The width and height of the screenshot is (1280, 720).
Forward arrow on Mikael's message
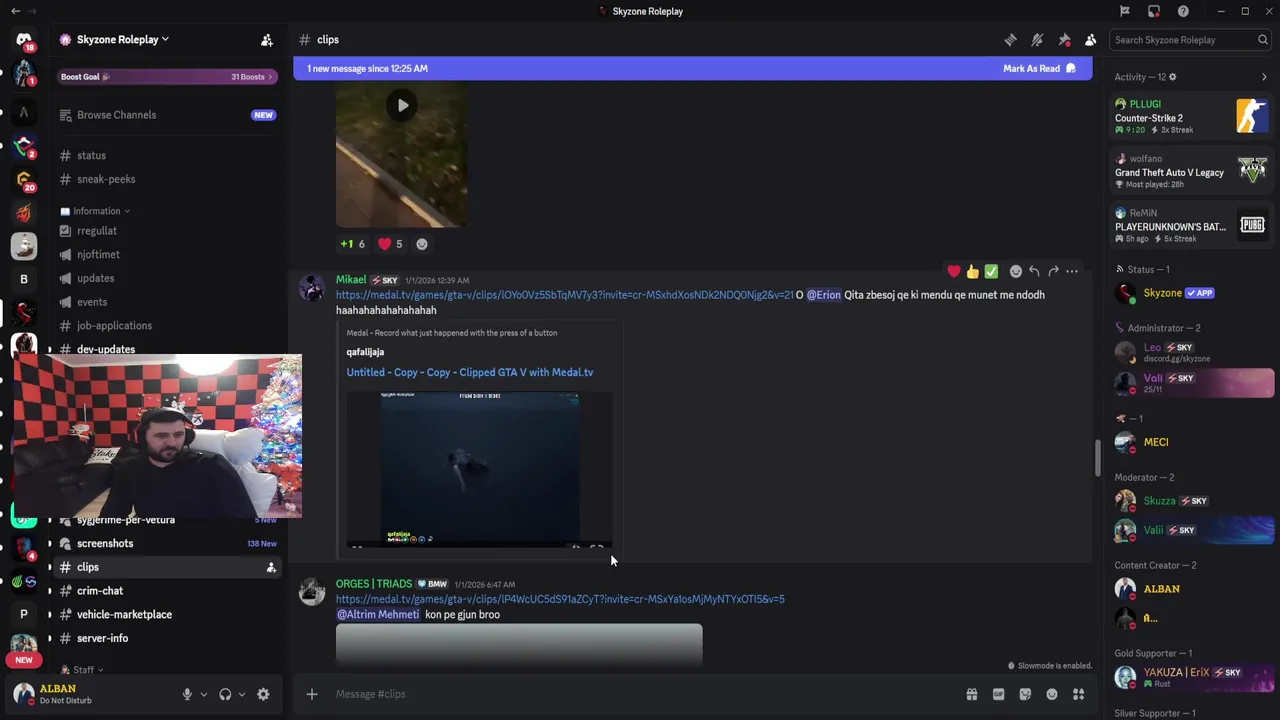pyautogui.click(x=1053, y=271)
